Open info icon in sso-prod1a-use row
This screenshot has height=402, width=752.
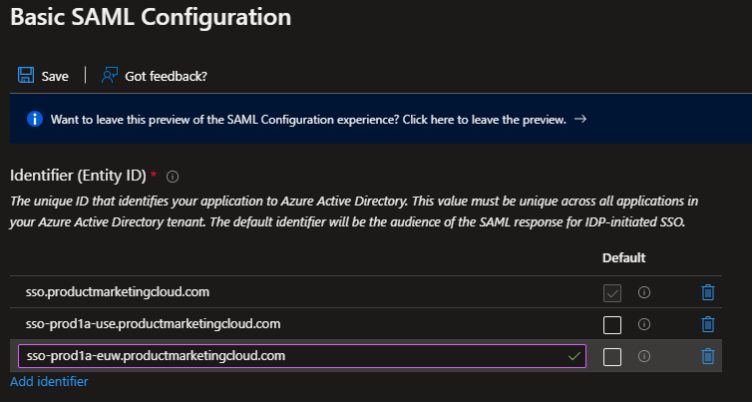pyautogui.click(x=644, y=324)
